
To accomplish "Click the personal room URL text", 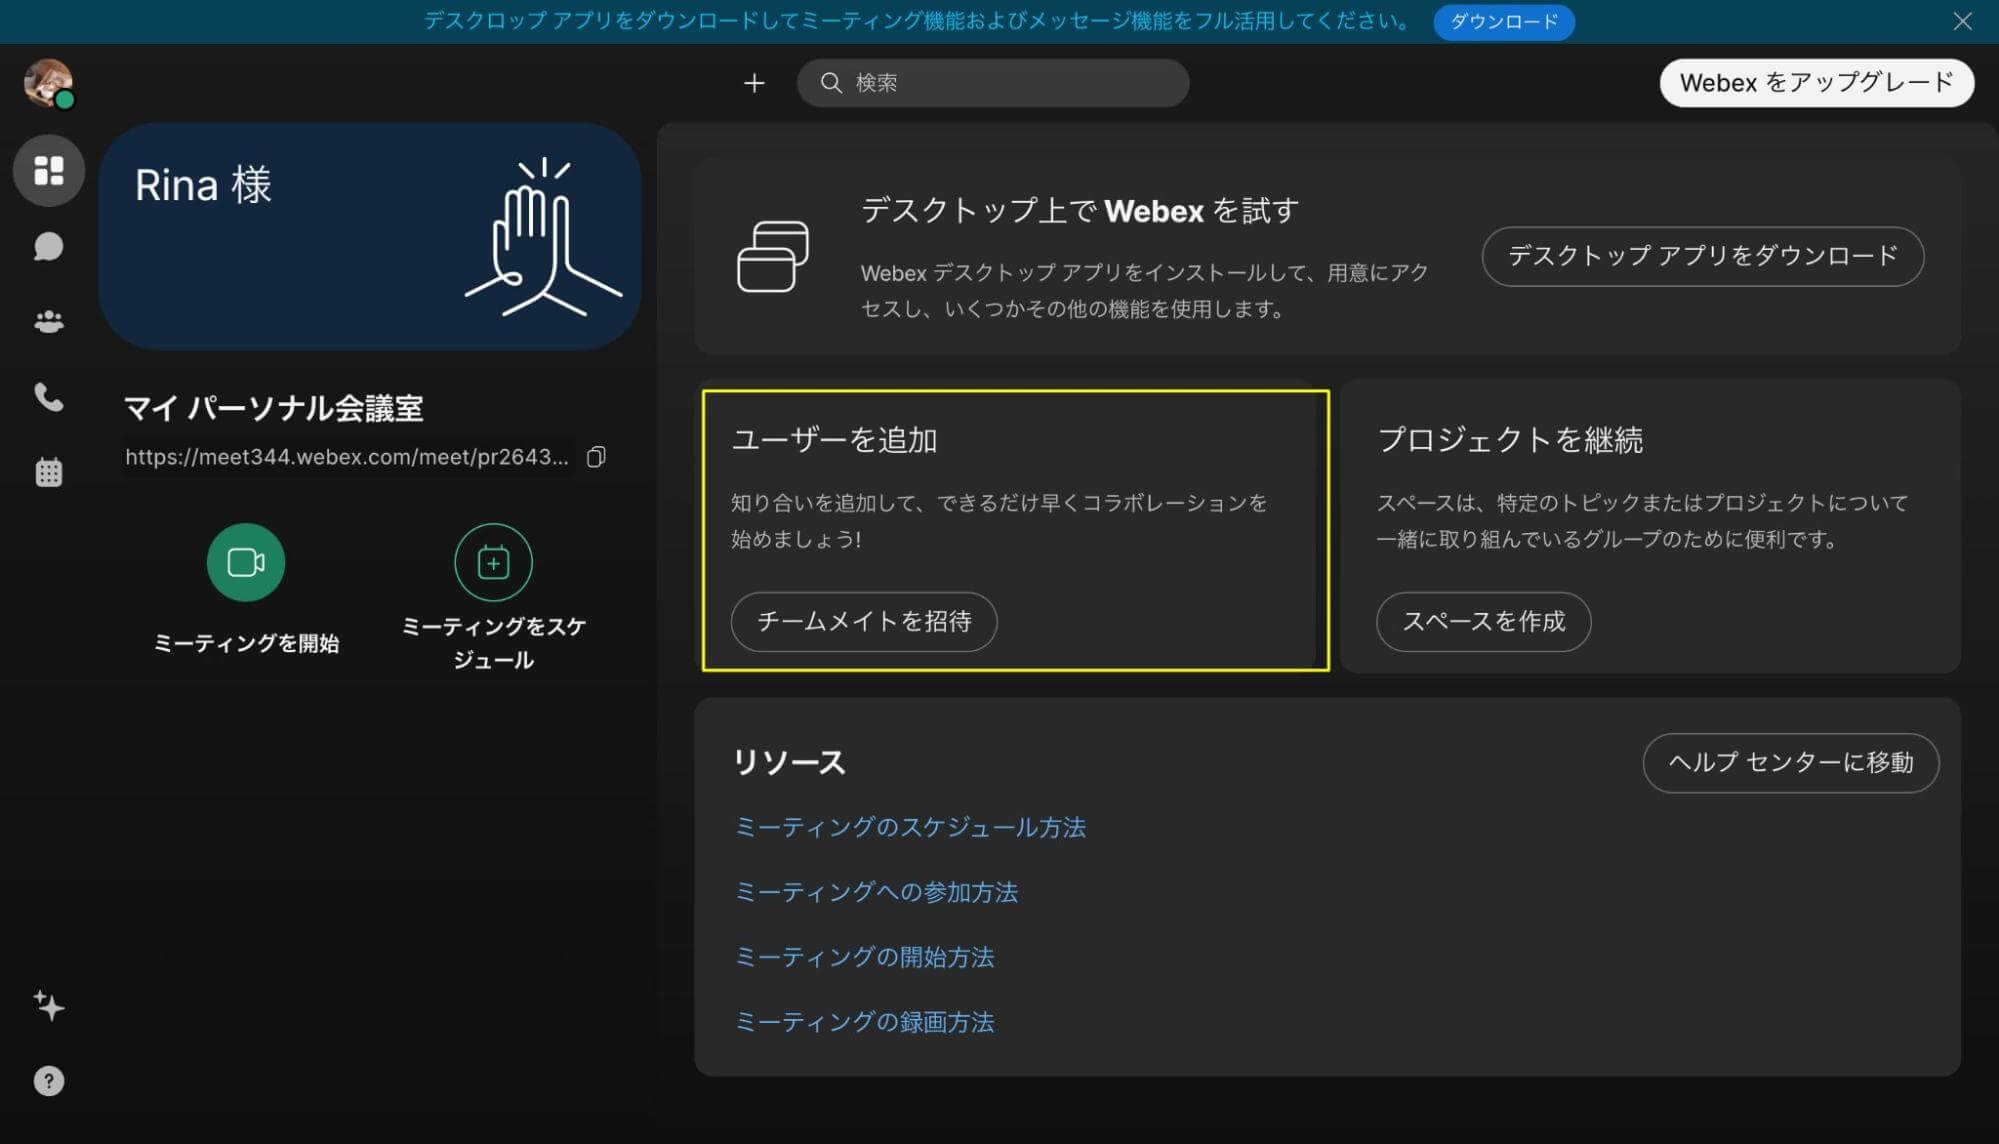I will [x=347, y=457].
